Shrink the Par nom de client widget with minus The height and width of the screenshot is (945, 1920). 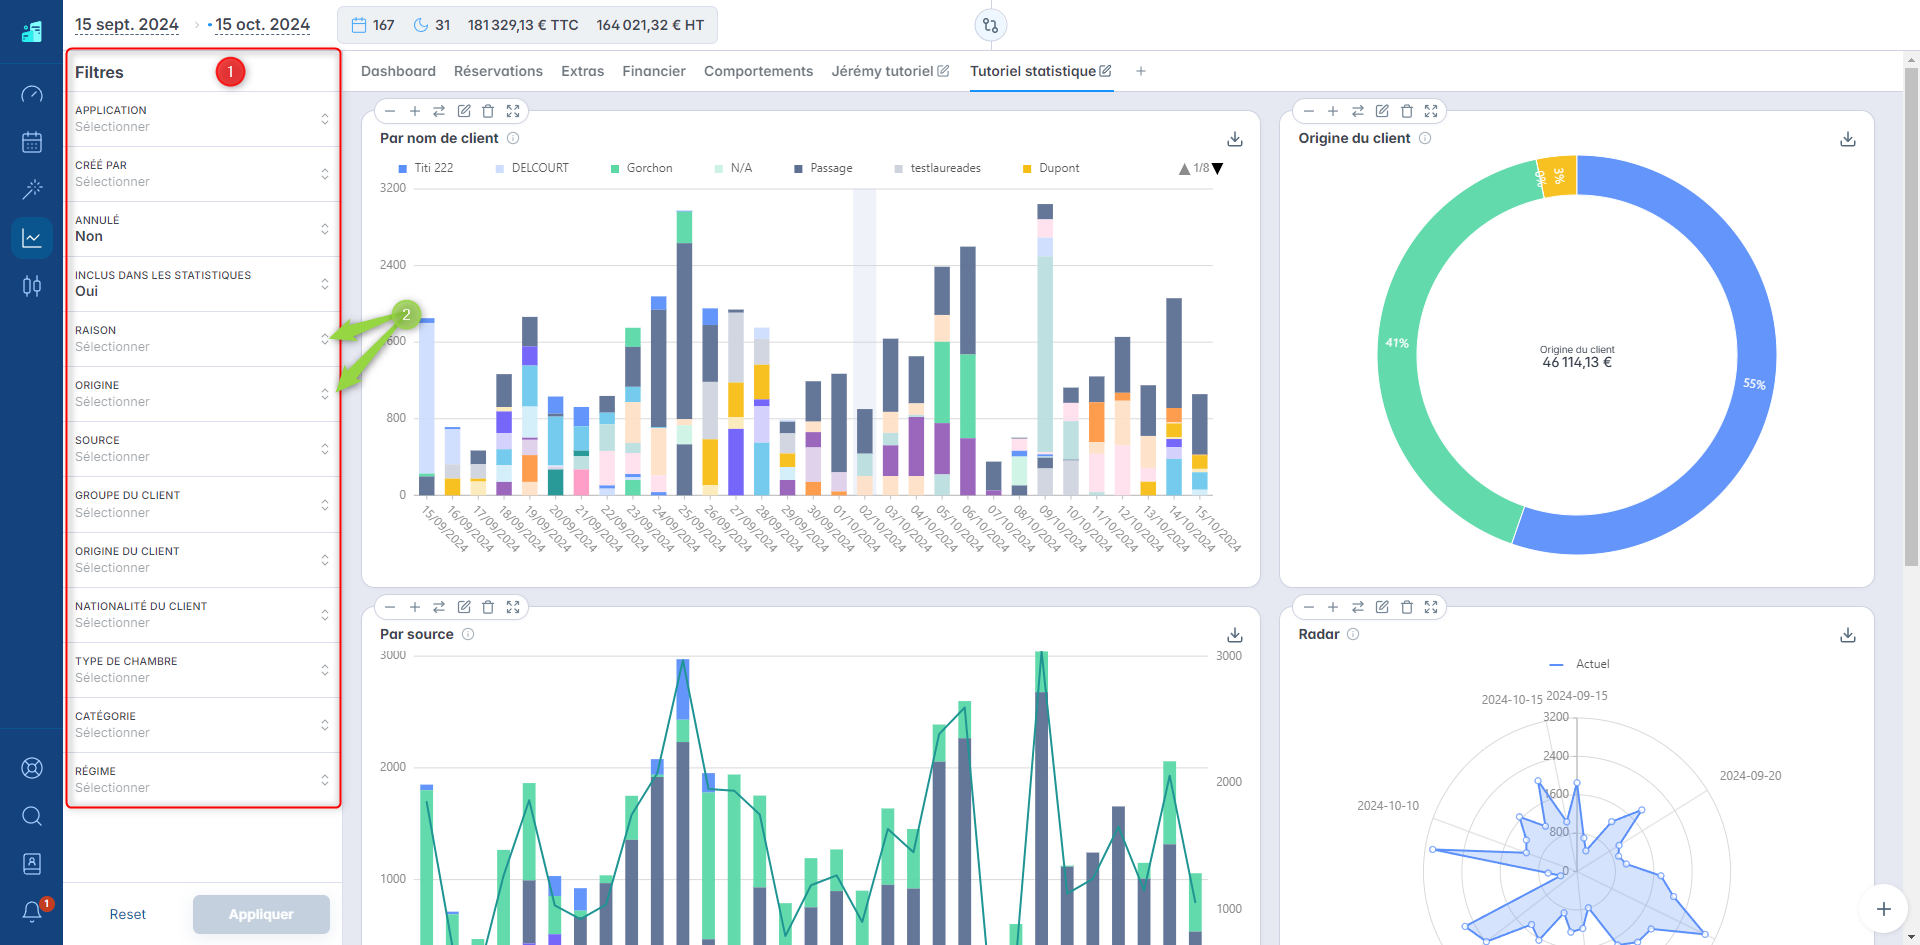pyautogui.click(x=390, y=111)
